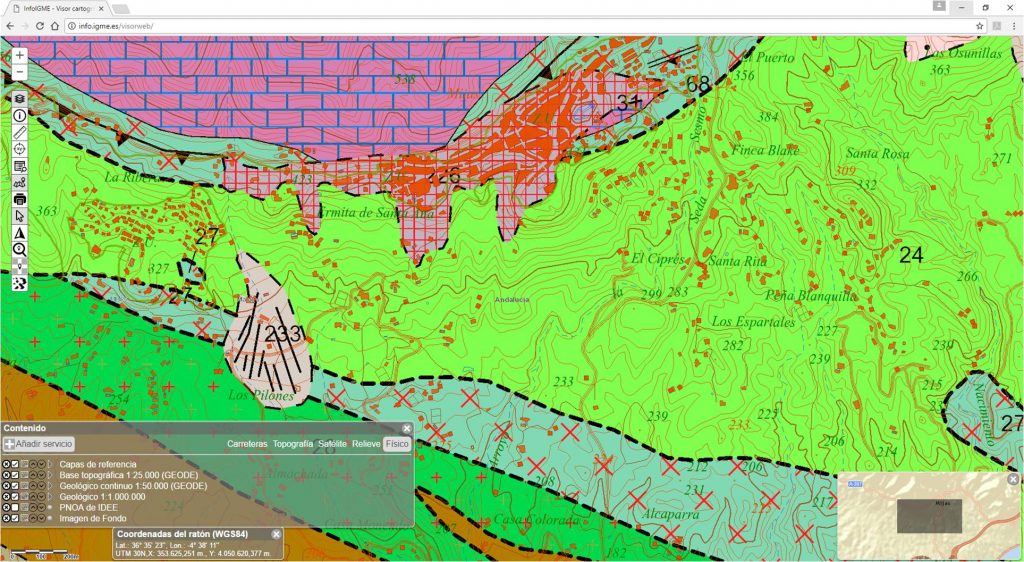Open opacity control for Capas de referencia

pyautogui.click(x=24, y=464)
